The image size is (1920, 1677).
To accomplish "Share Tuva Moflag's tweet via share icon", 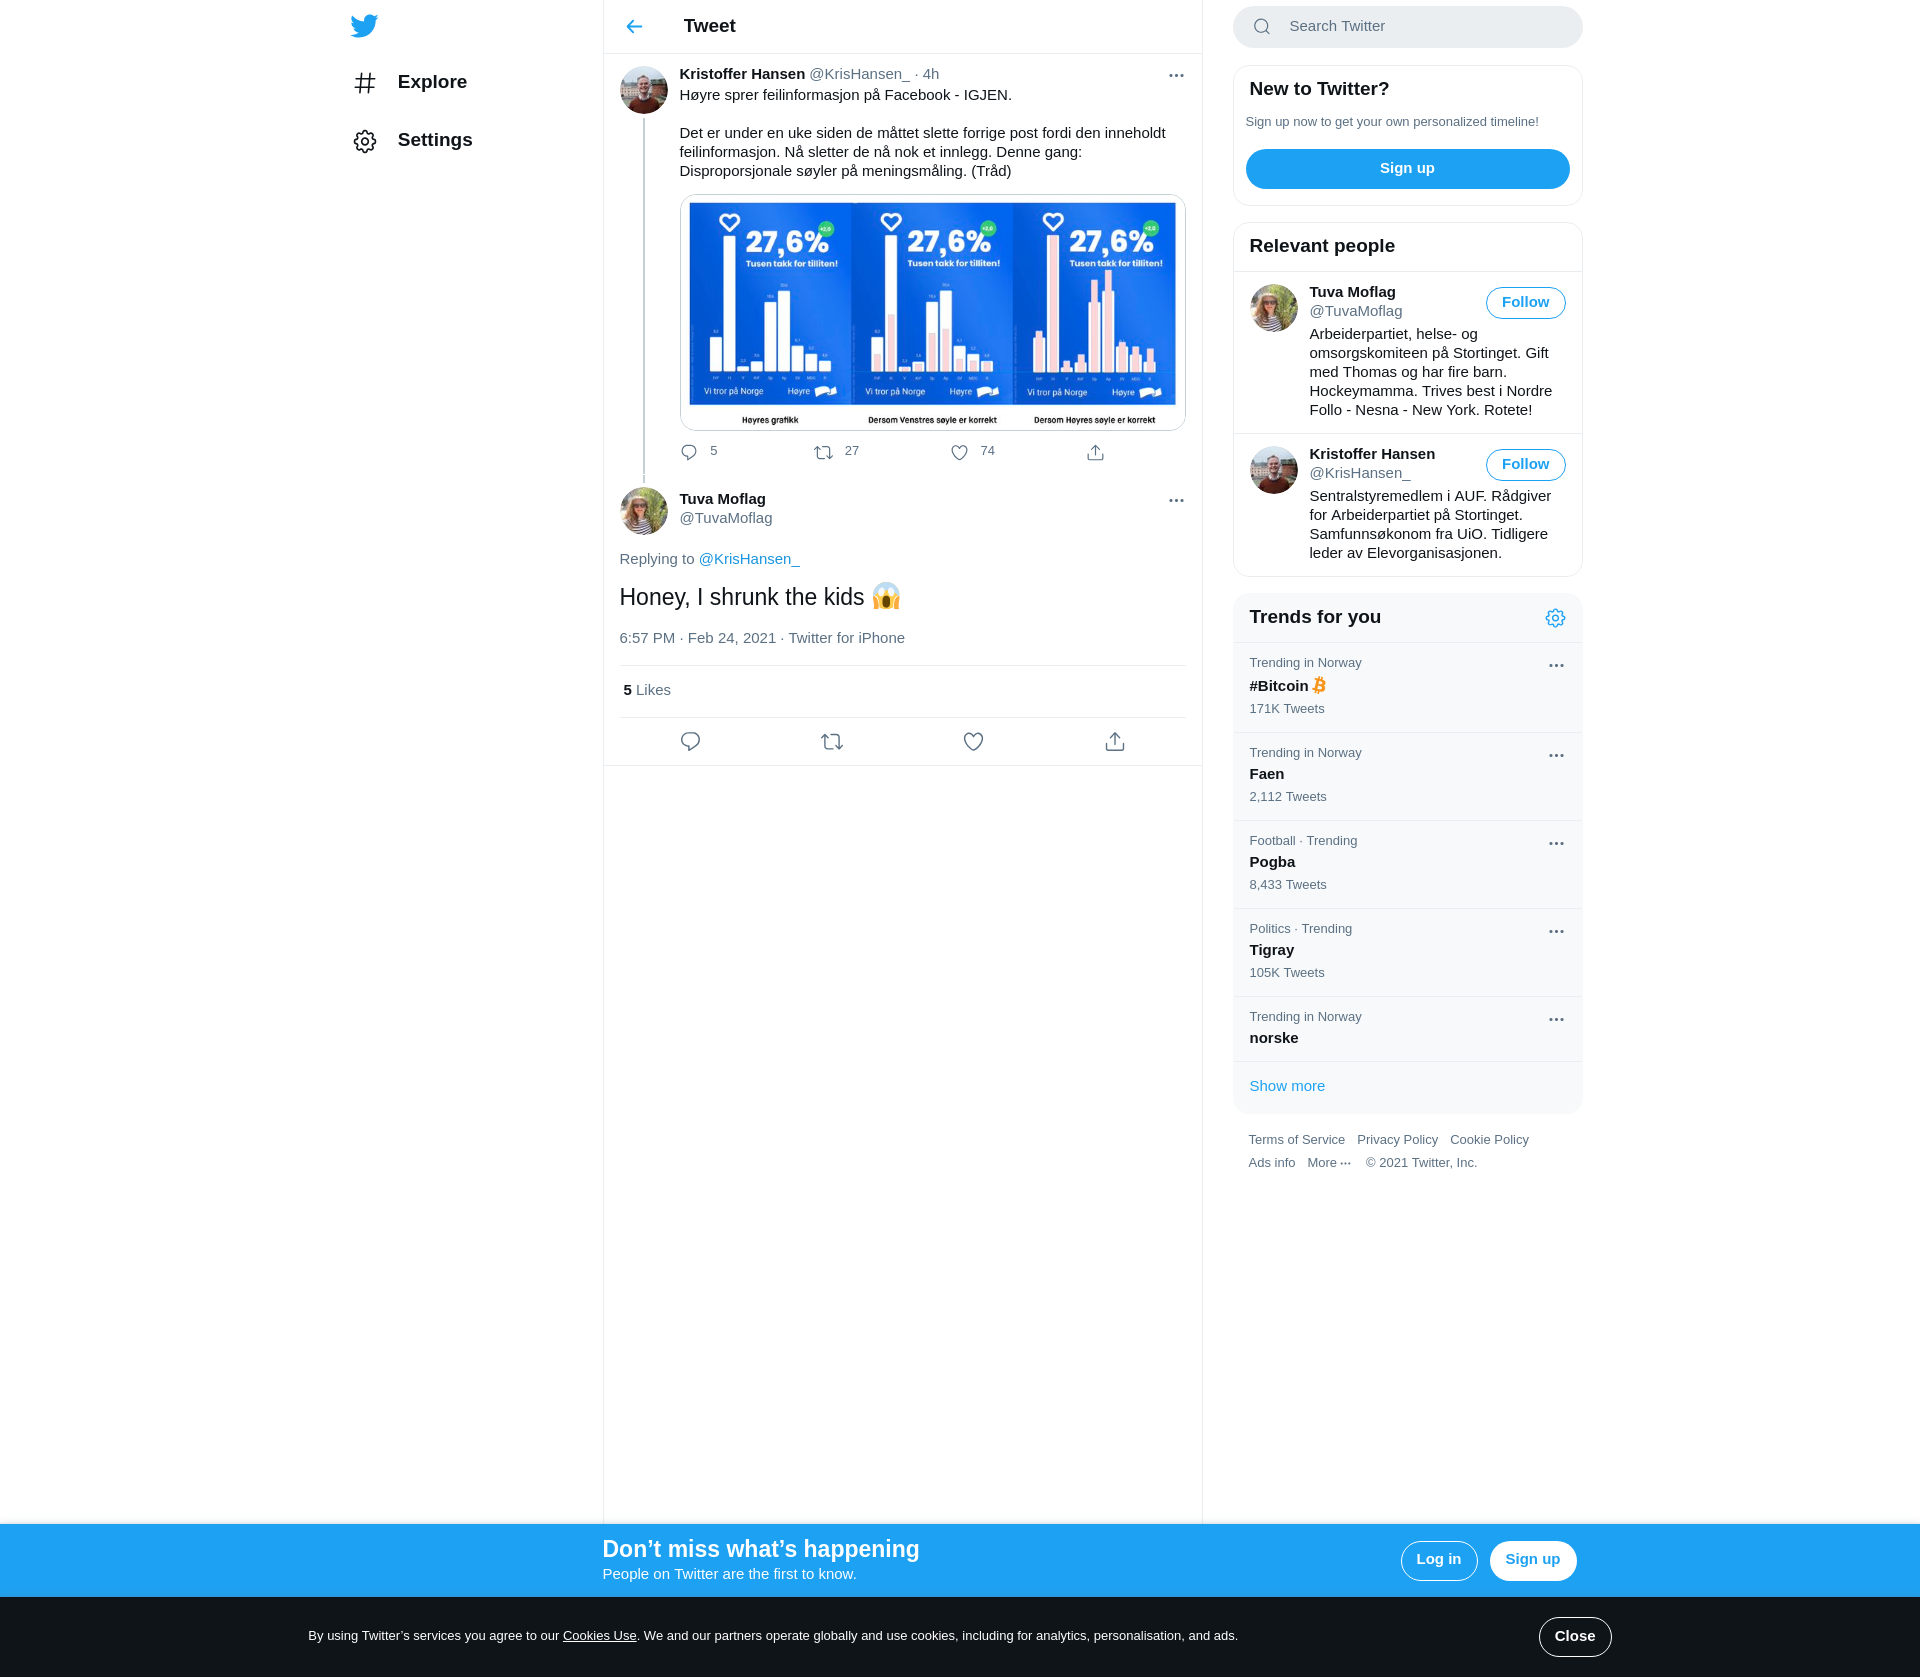I will [x=1115, y=742].
